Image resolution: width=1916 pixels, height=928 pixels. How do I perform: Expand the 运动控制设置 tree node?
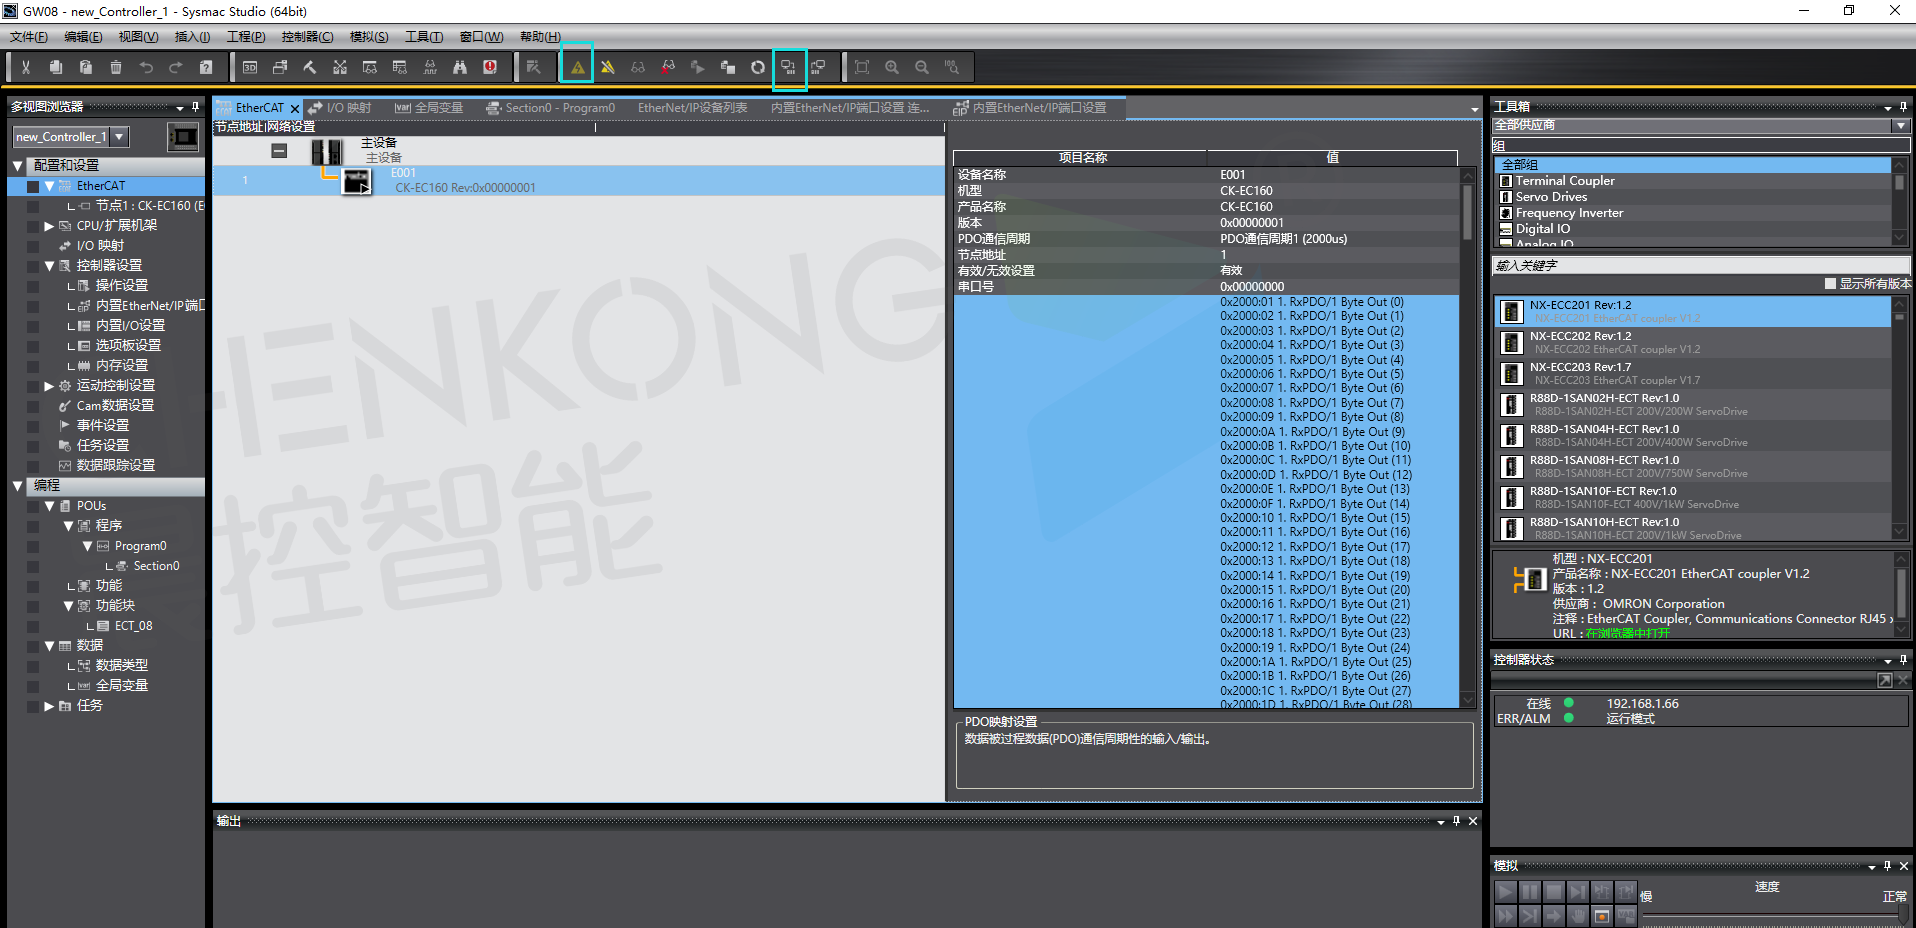pos(49,386)
